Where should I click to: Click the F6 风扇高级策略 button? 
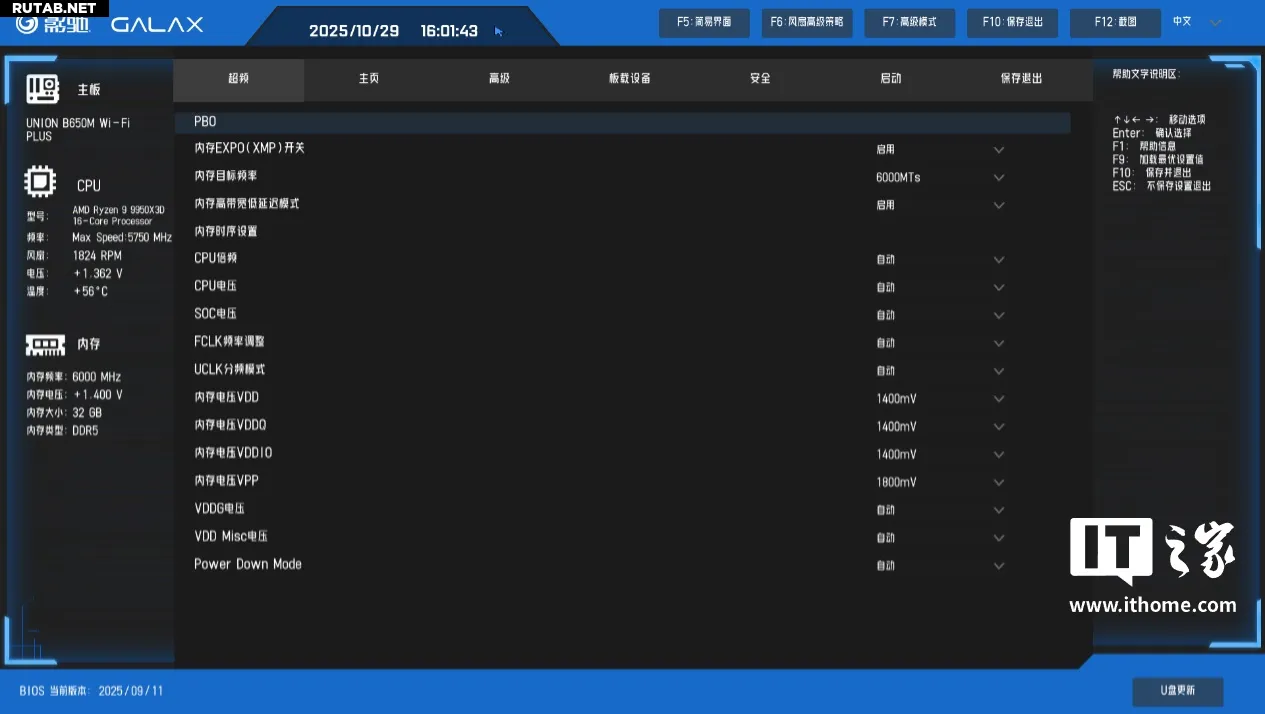coord(806,23)
